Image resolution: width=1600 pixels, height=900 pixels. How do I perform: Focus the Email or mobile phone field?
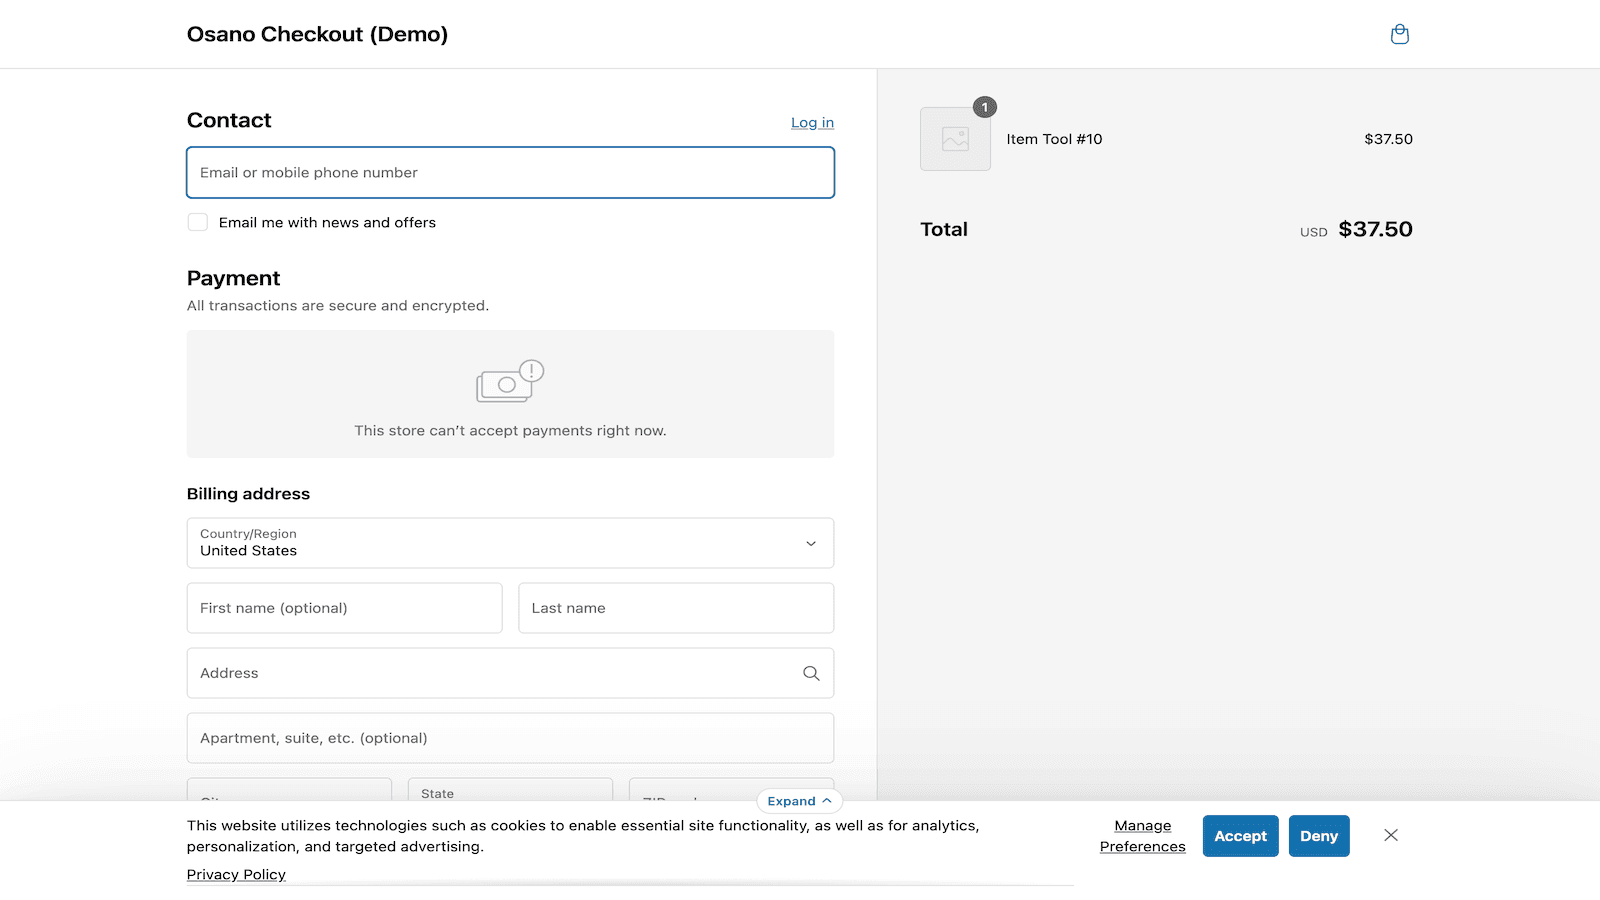point(510,173)
